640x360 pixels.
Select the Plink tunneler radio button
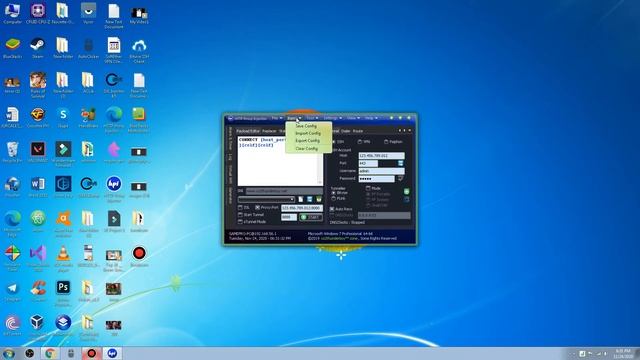pos(338,198)
